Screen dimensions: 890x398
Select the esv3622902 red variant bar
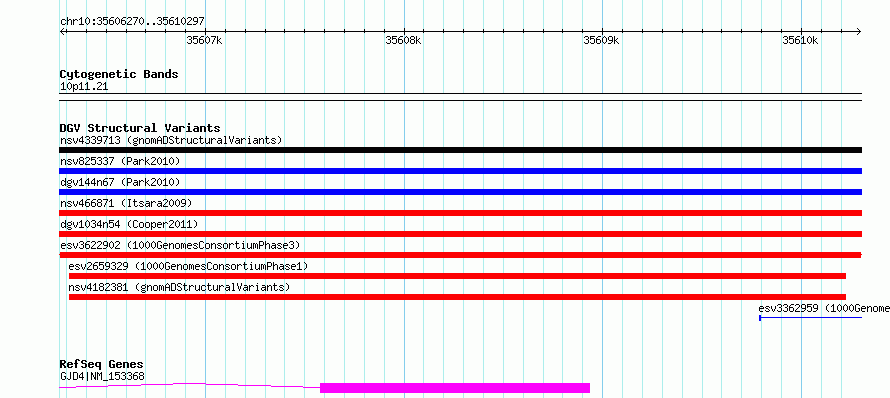[460, 255]
